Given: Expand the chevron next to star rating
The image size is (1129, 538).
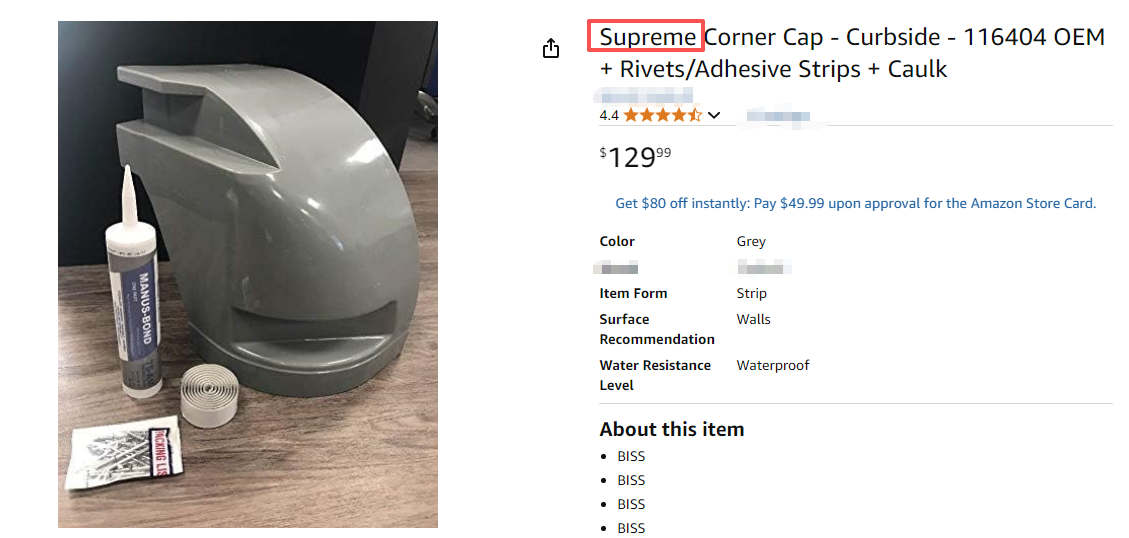Looking at the screenshot, I should (714, 115).
